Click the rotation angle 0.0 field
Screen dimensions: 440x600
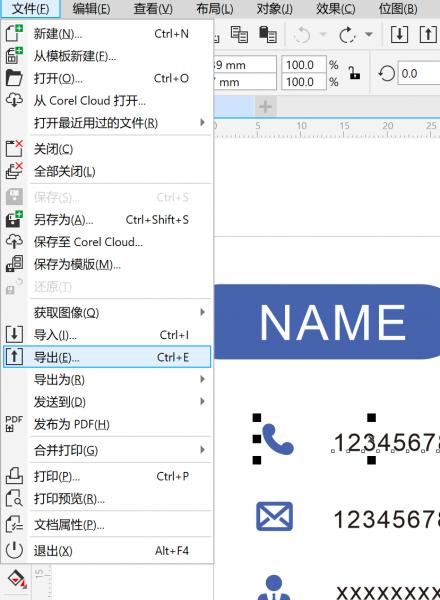pyautogui.click(x=419, y=73)
